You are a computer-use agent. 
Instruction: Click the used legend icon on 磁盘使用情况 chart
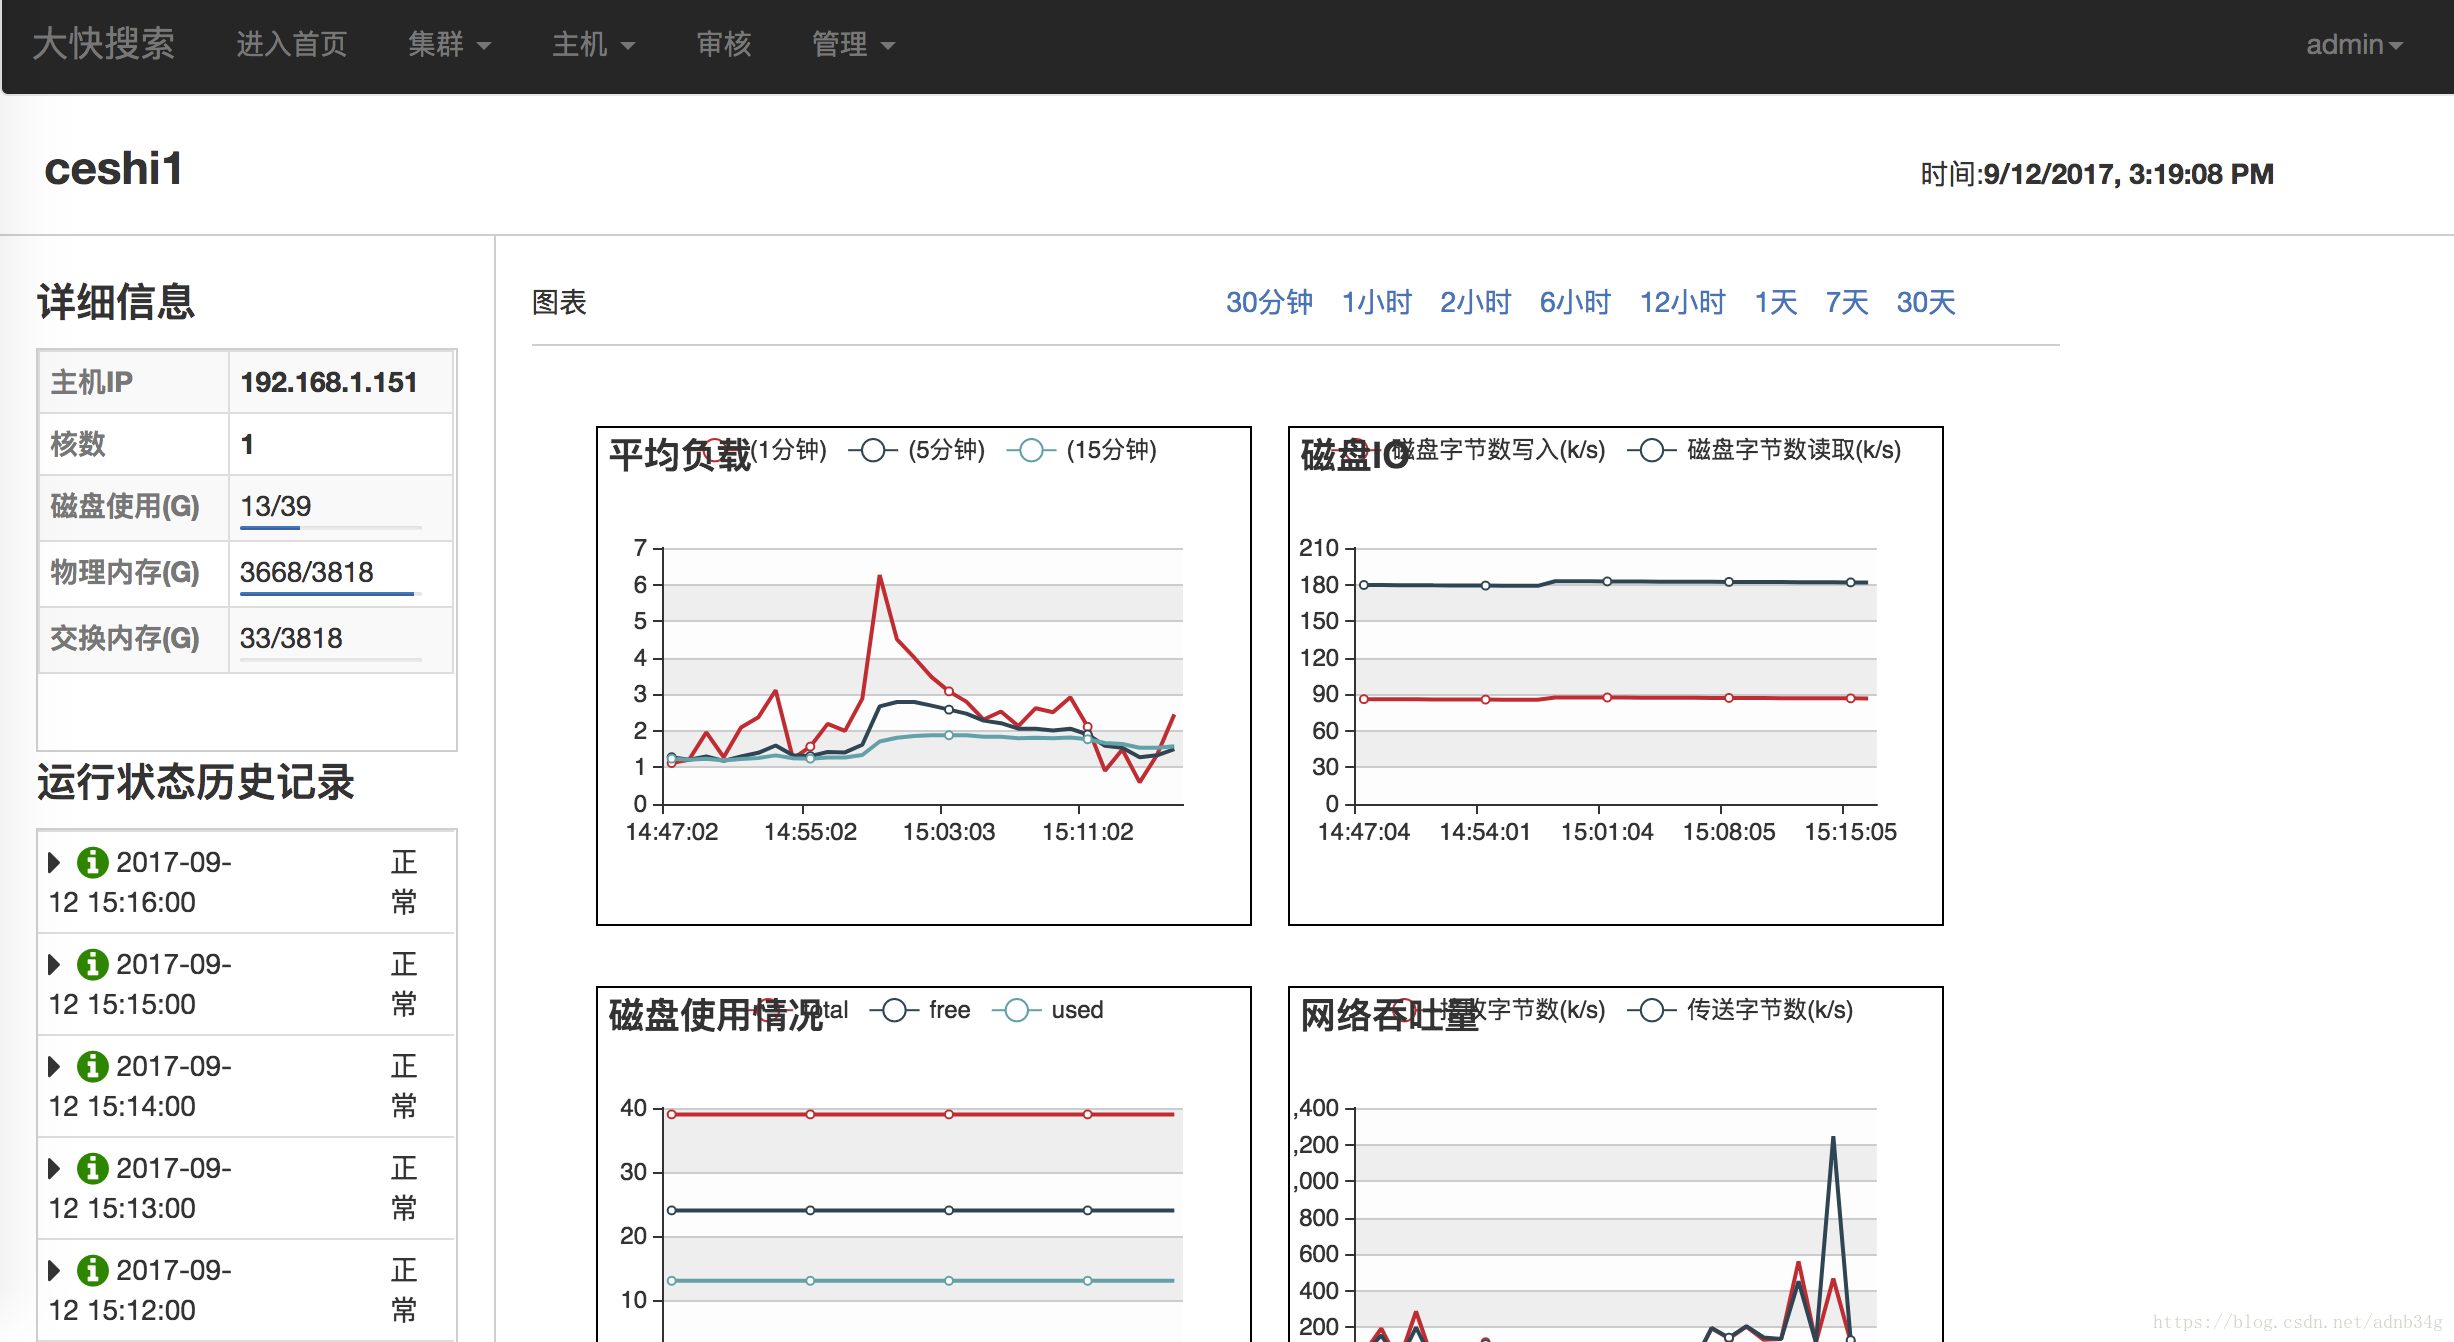tap(1017, 1010)
